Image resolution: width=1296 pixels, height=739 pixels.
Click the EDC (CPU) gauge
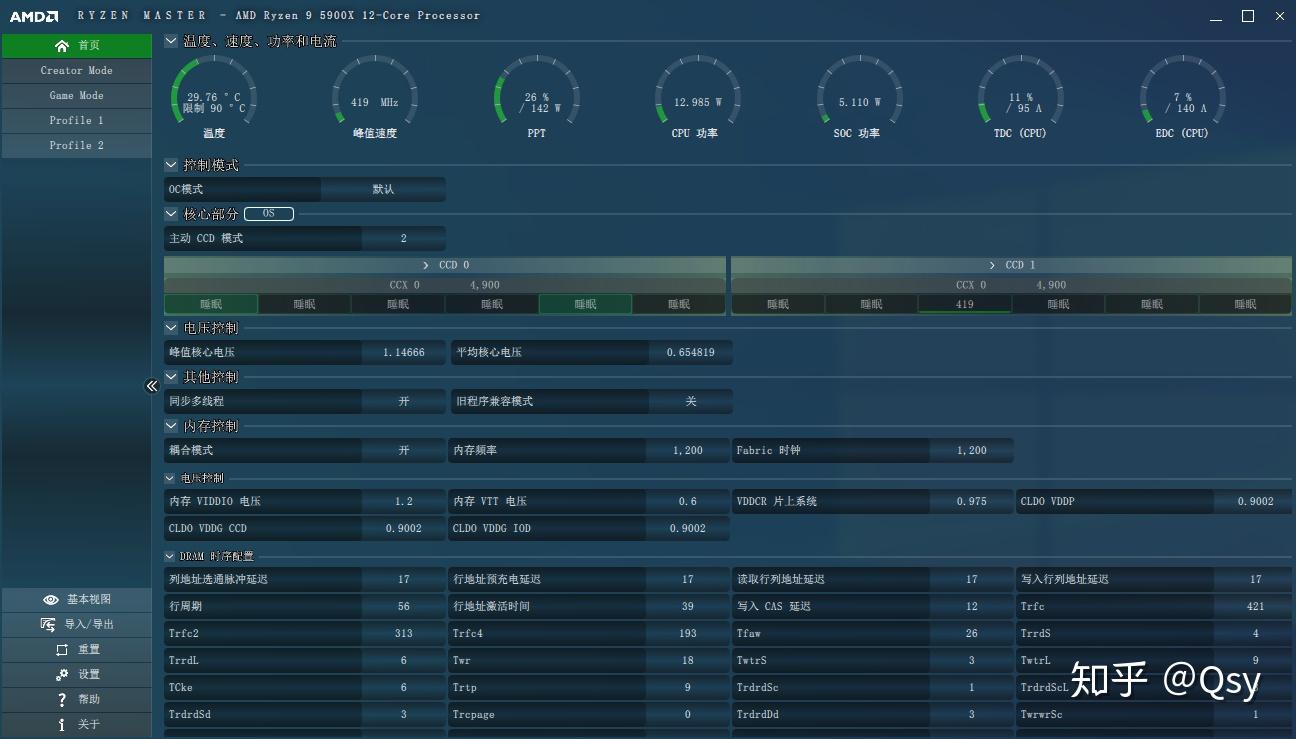(1182, 98)
